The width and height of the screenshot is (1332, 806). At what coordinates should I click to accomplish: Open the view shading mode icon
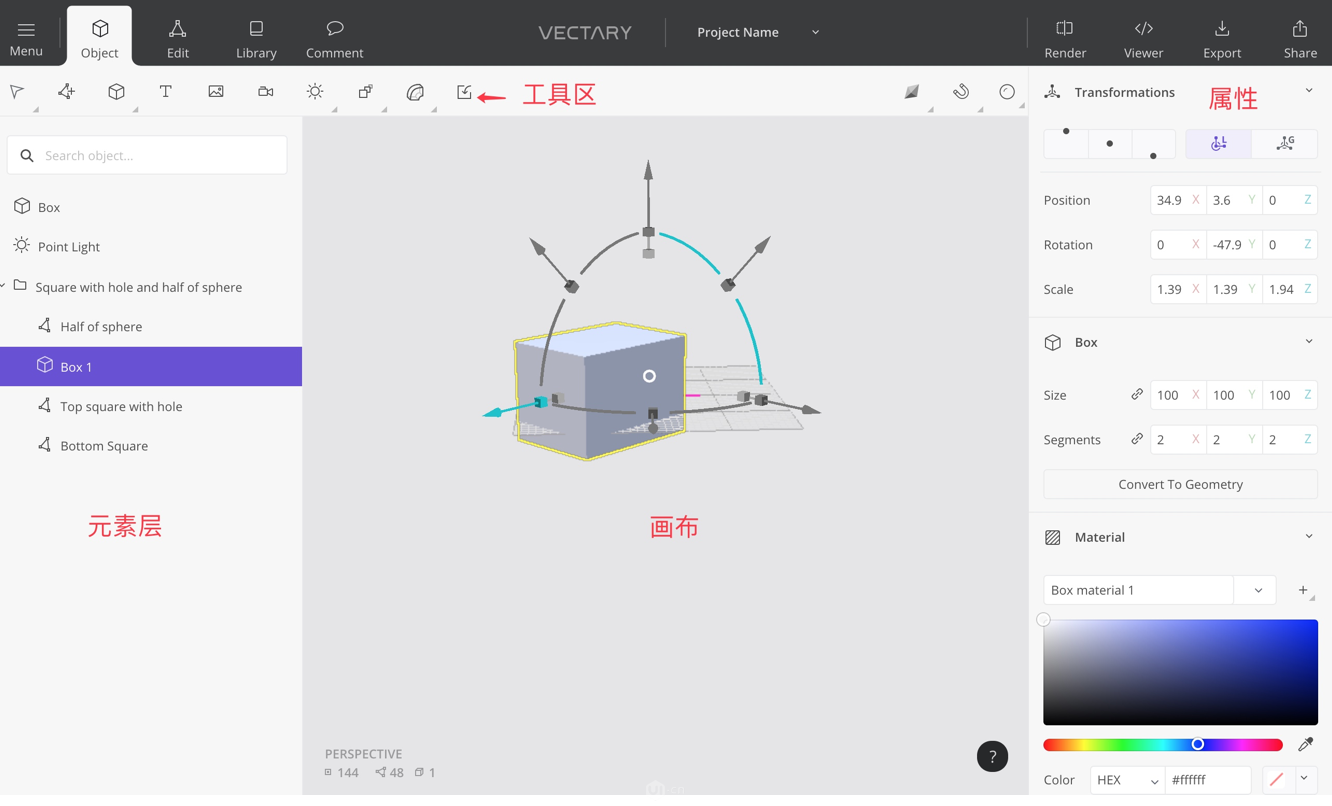912,92
